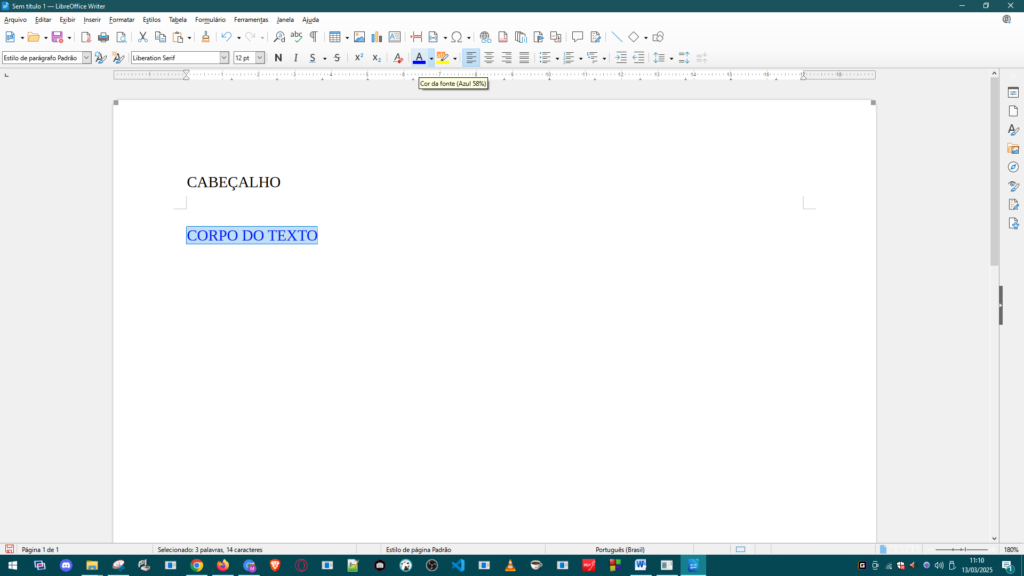The image size is (1024, 576).
Task: Click the 180% zoom level indicator
Action: coord(1011,549)
